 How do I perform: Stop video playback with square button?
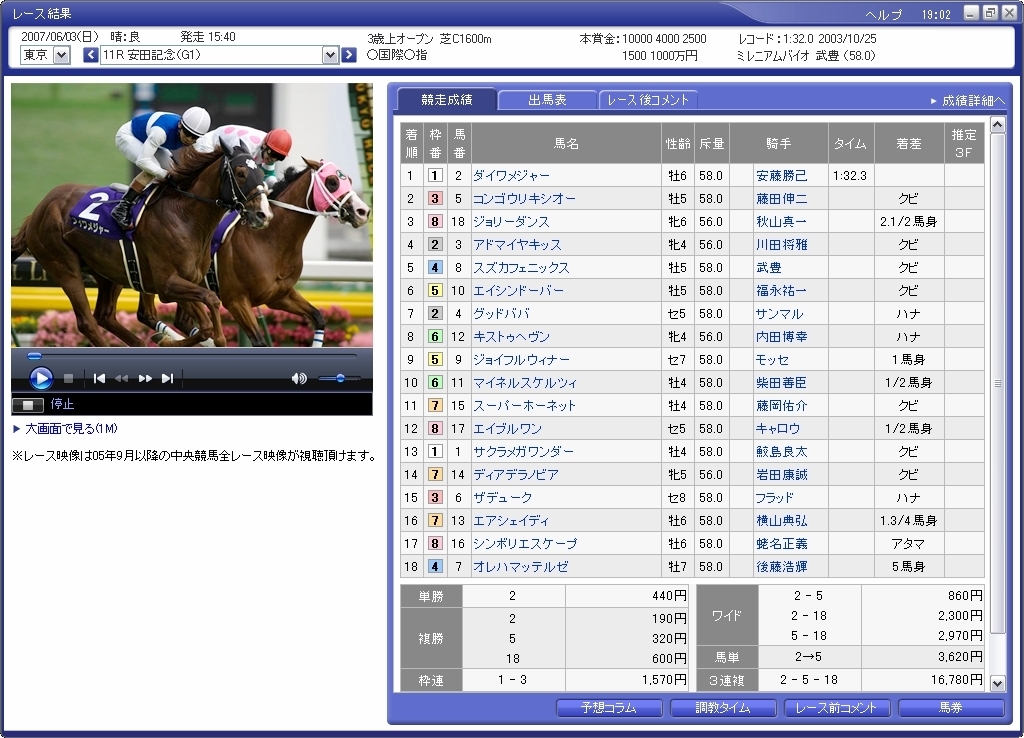pos(69,378)
